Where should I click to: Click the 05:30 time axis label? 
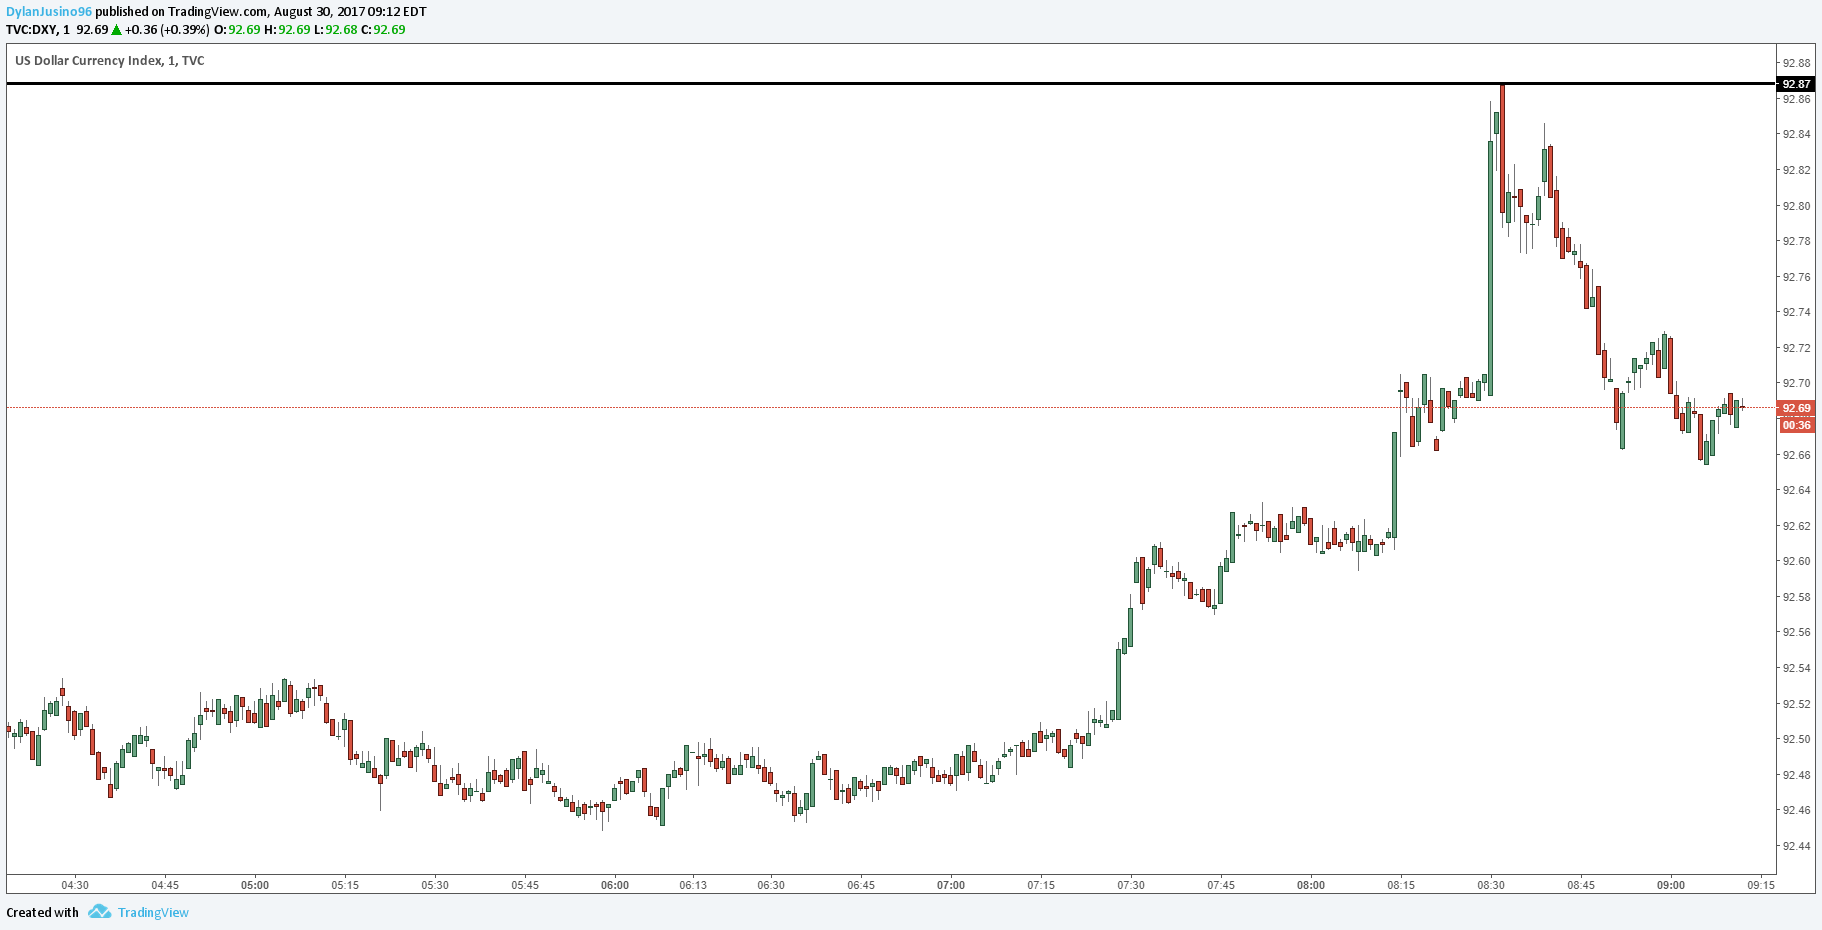click(435, 885)
